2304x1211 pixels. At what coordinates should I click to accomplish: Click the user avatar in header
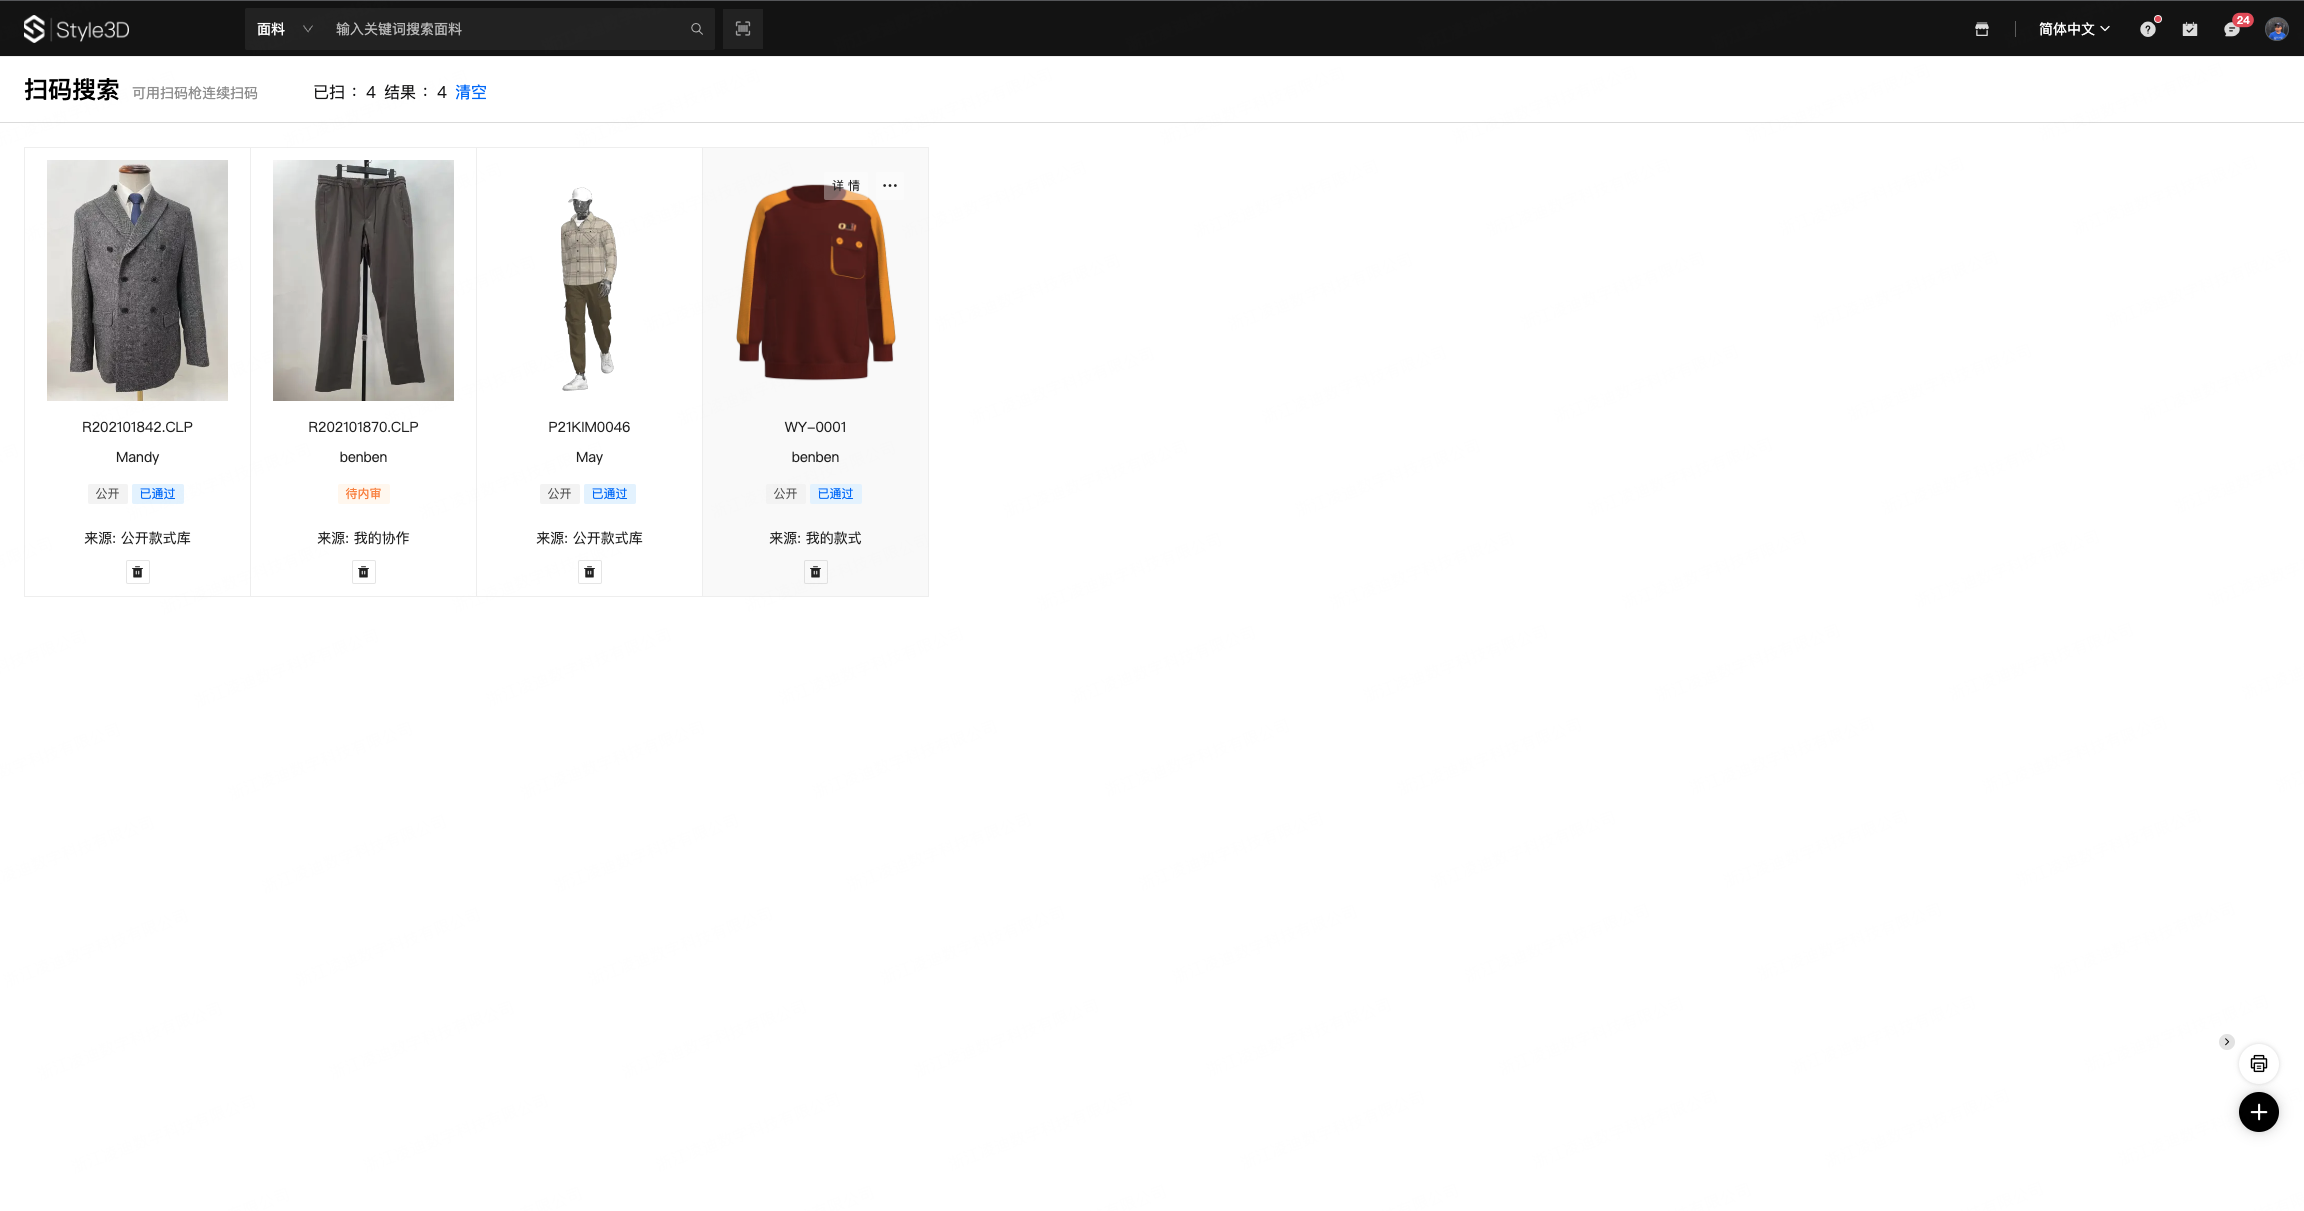click(2277, 29)
